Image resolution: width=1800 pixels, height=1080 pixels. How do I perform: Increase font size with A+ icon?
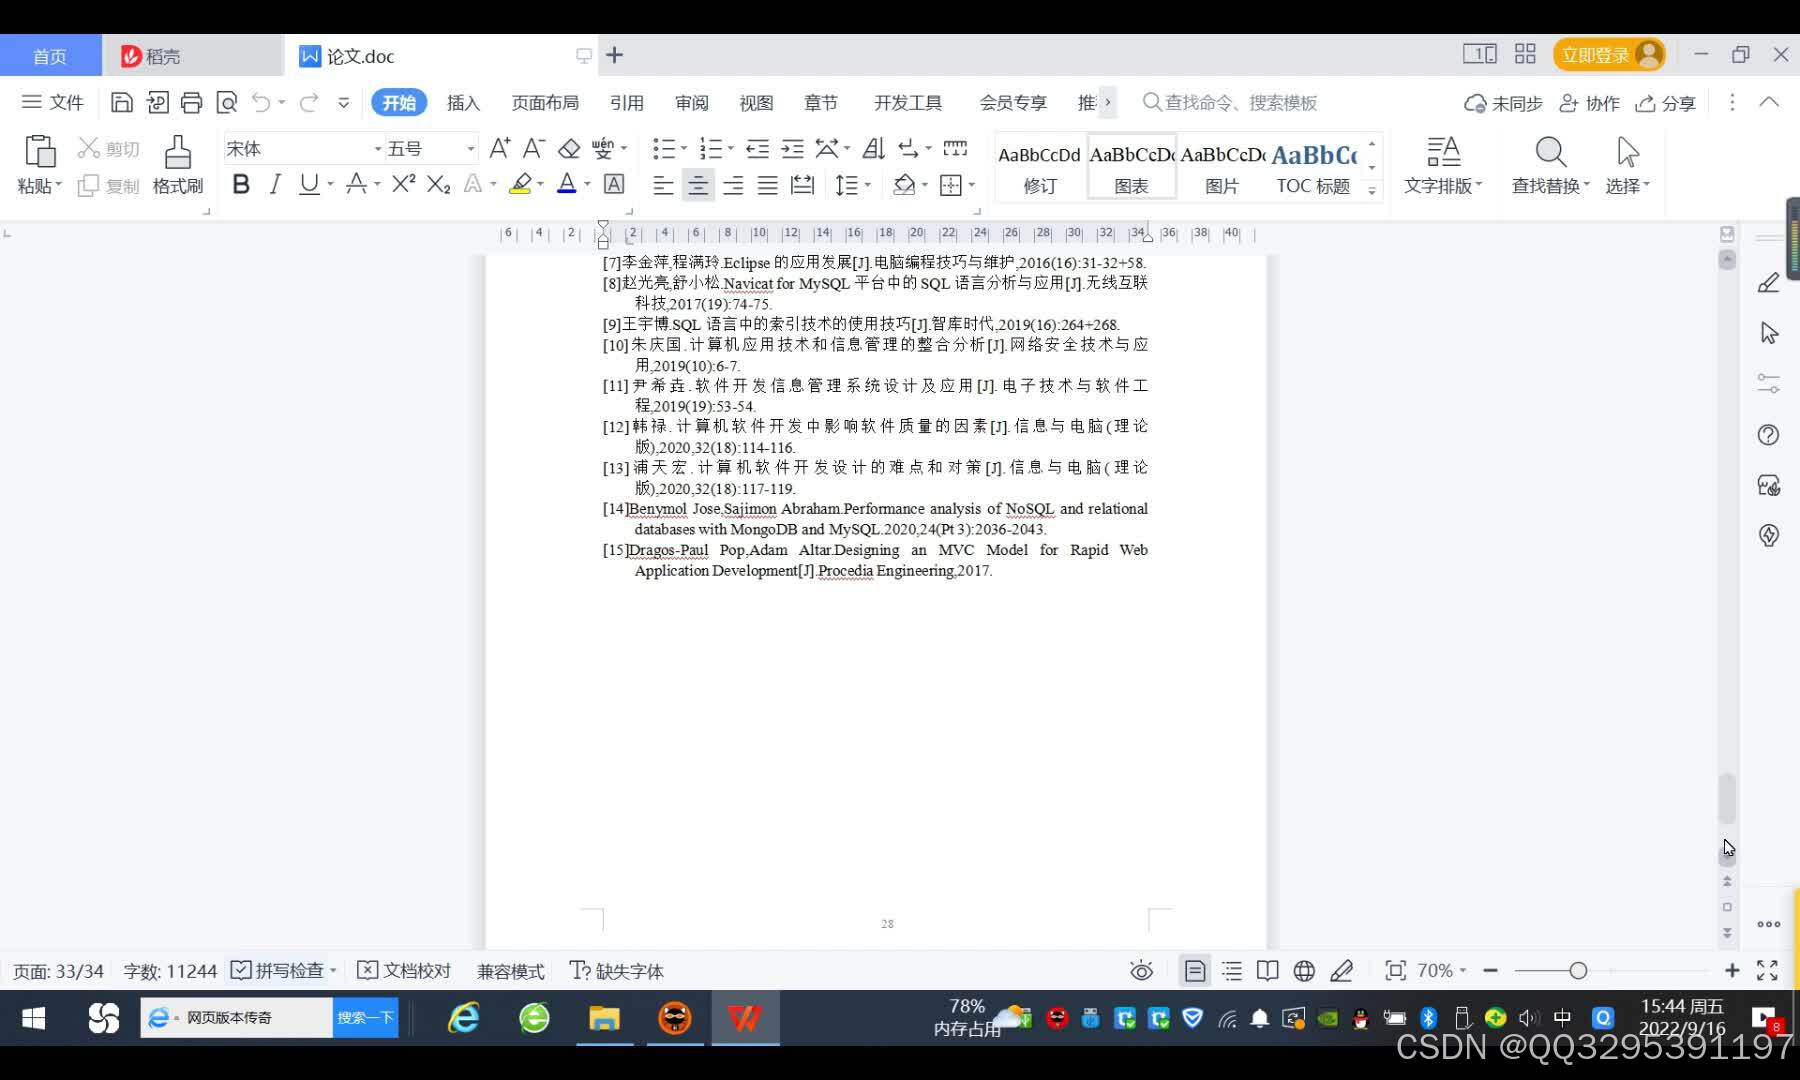(x=500, y=149)
